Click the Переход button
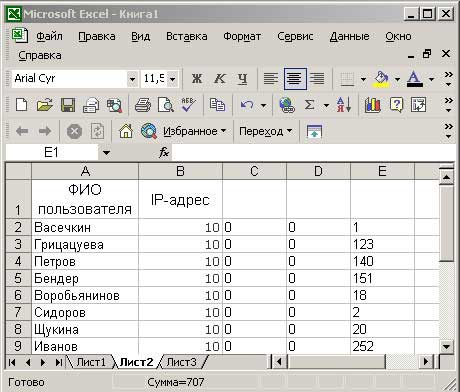The height and width of the screenshot is (392, 460). click(266, 131)
